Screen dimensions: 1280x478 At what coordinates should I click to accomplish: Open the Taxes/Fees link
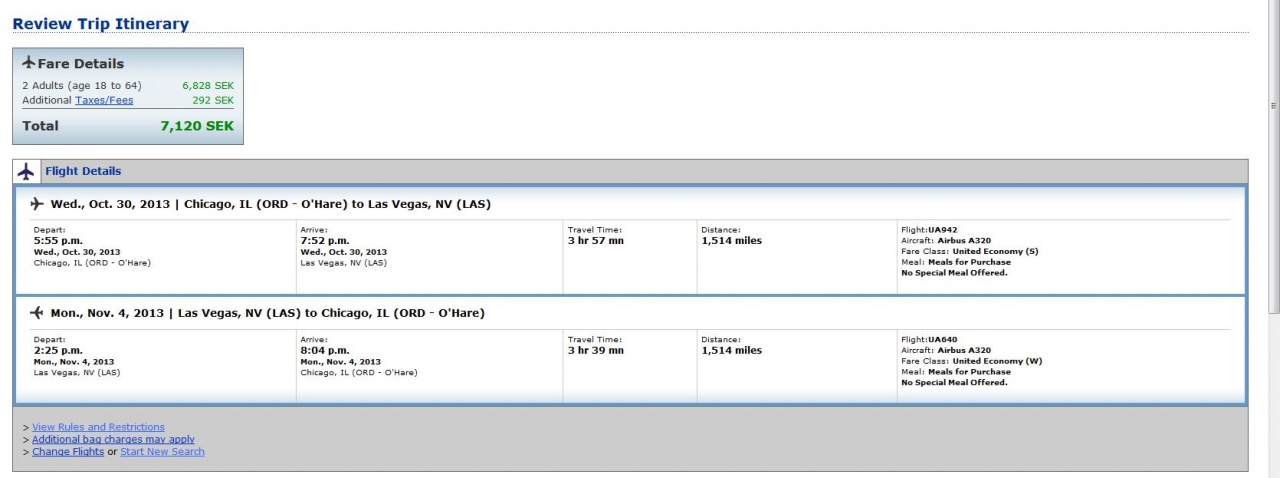click(104, 100)
